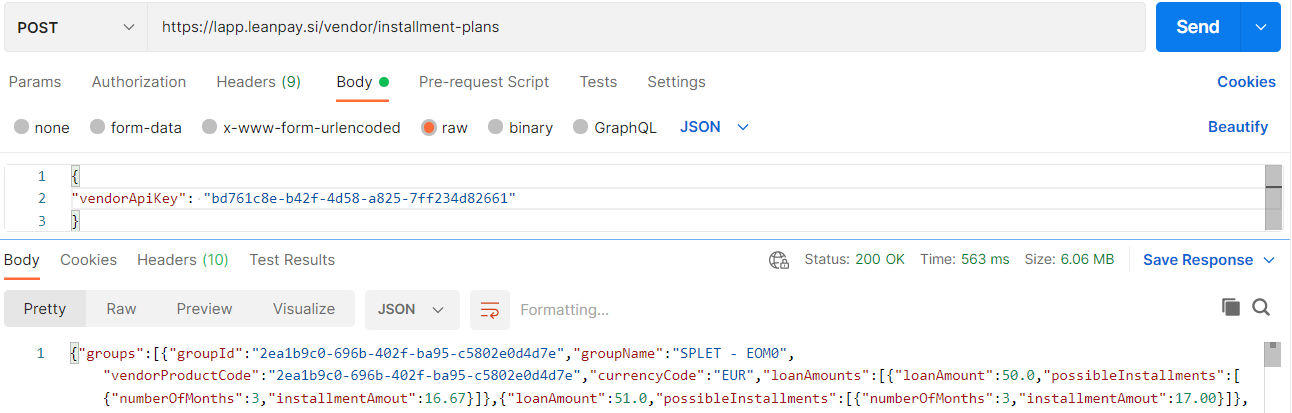The width and height of the screenshot is (1292, 413).
Task: Open the Pre-request Script tab
Action: (x=484, y=82)
